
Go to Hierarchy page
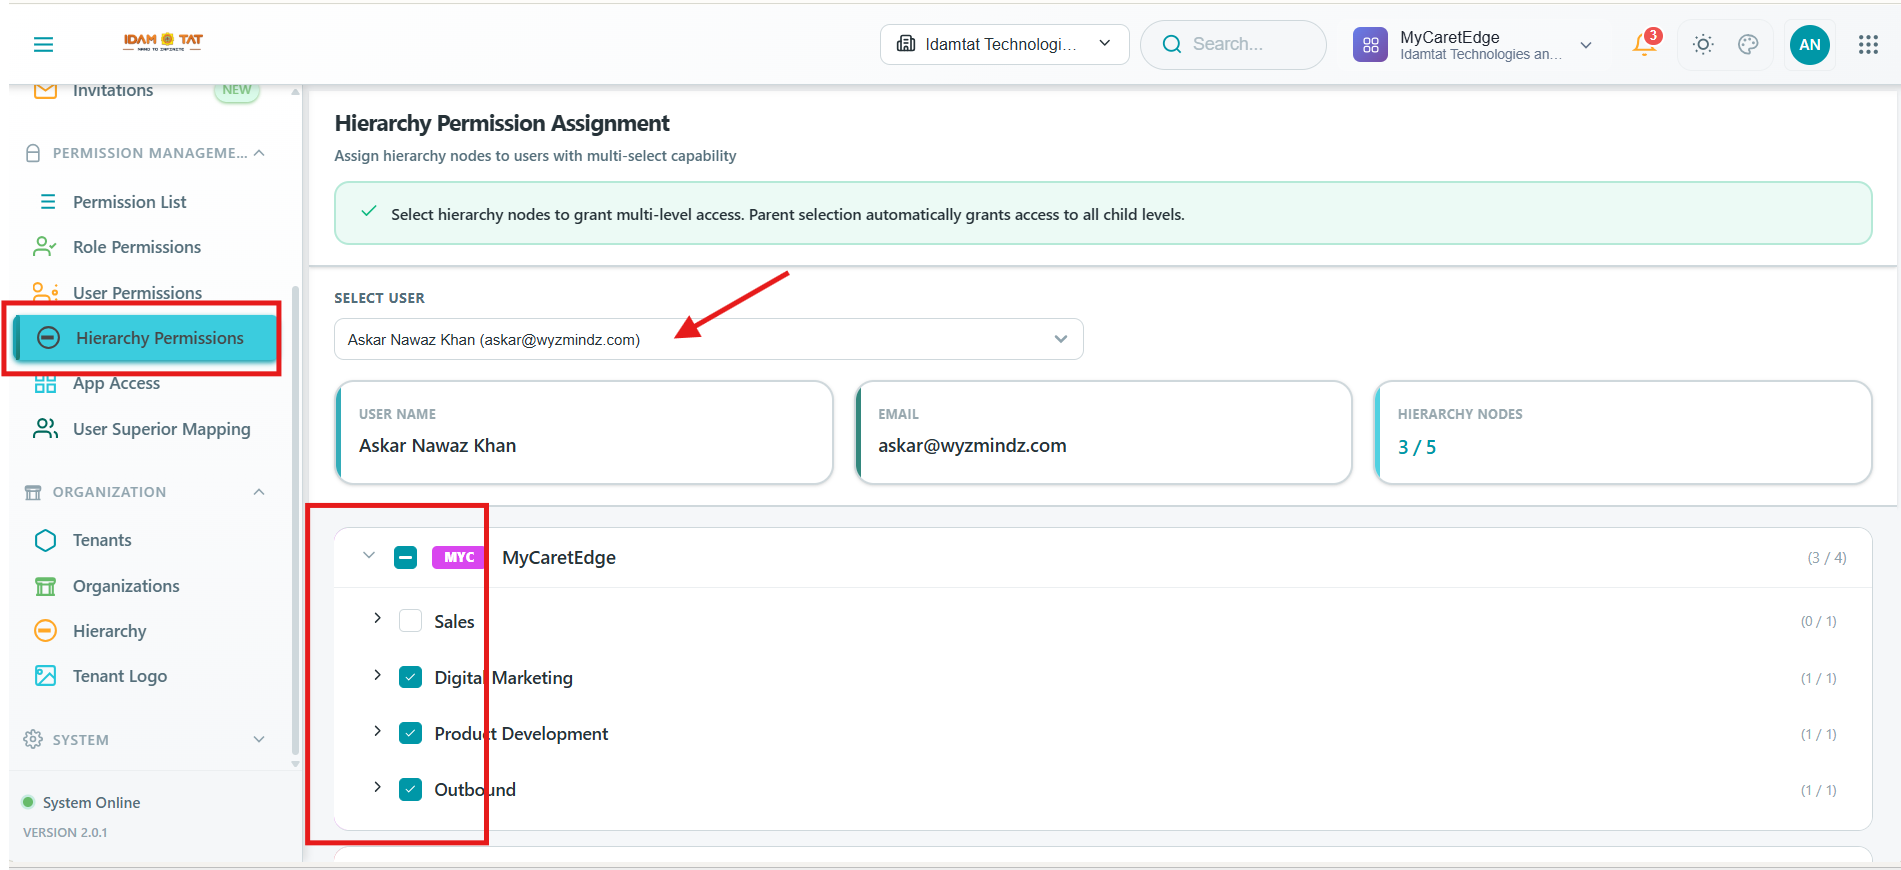110,631
